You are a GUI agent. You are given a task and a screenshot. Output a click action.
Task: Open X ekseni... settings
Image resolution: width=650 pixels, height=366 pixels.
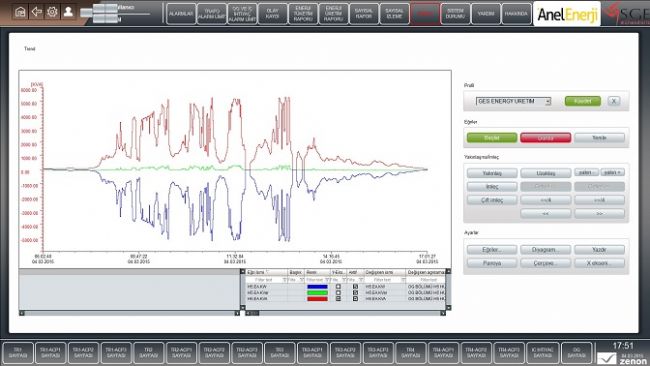tap(599, 263)
